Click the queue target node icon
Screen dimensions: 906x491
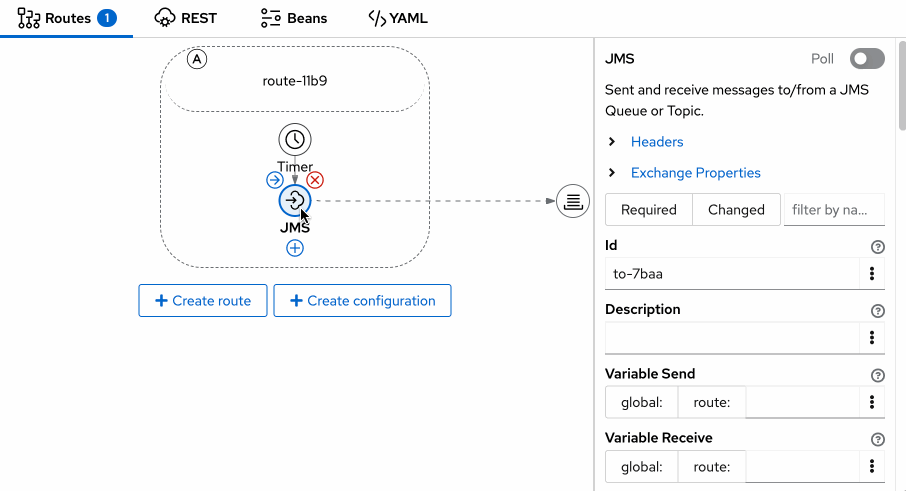[x=572, y=201]
